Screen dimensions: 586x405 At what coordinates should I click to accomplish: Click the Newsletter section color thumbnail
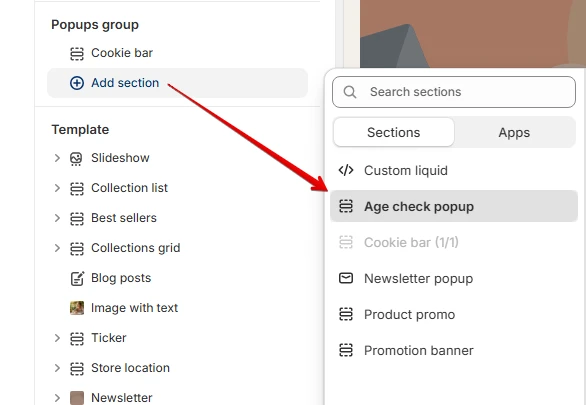77,398
